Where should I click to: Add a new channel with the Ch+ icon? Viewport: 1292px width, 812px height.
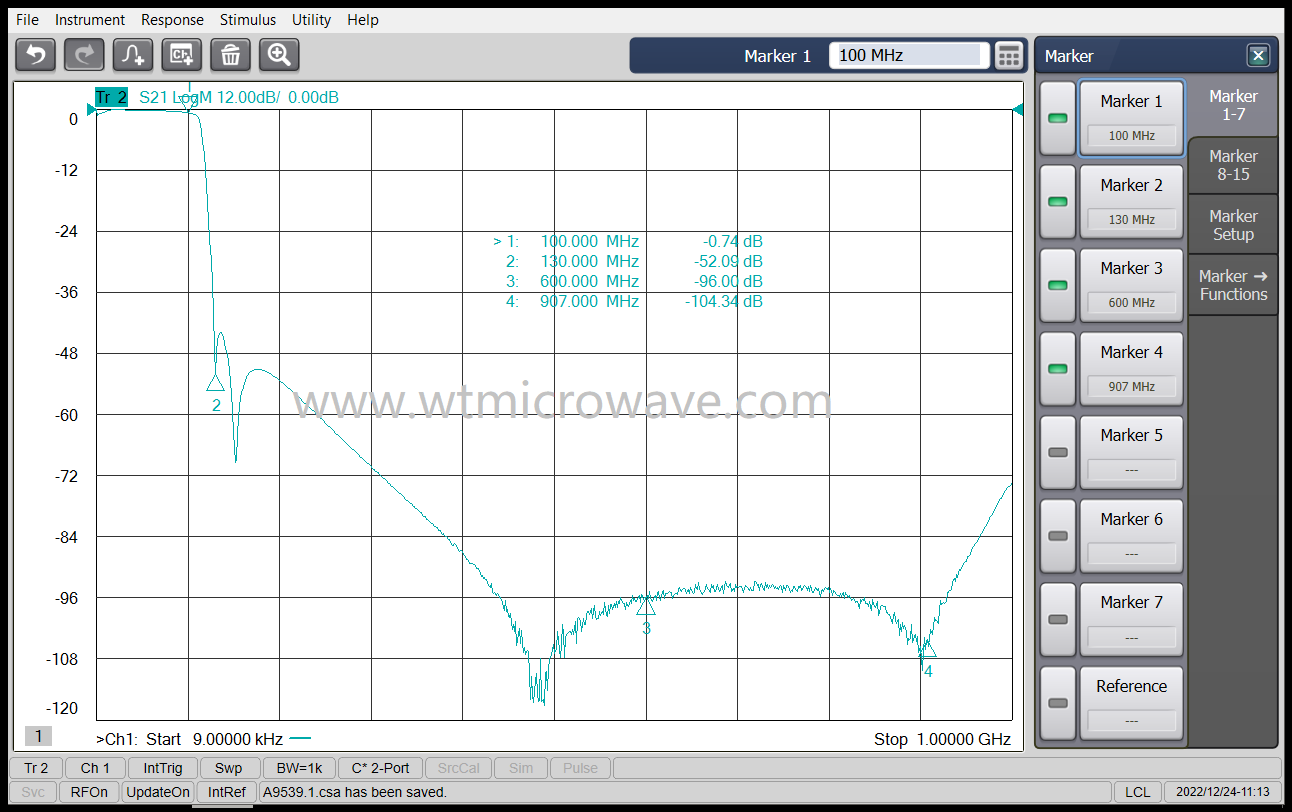click(181, 55)
